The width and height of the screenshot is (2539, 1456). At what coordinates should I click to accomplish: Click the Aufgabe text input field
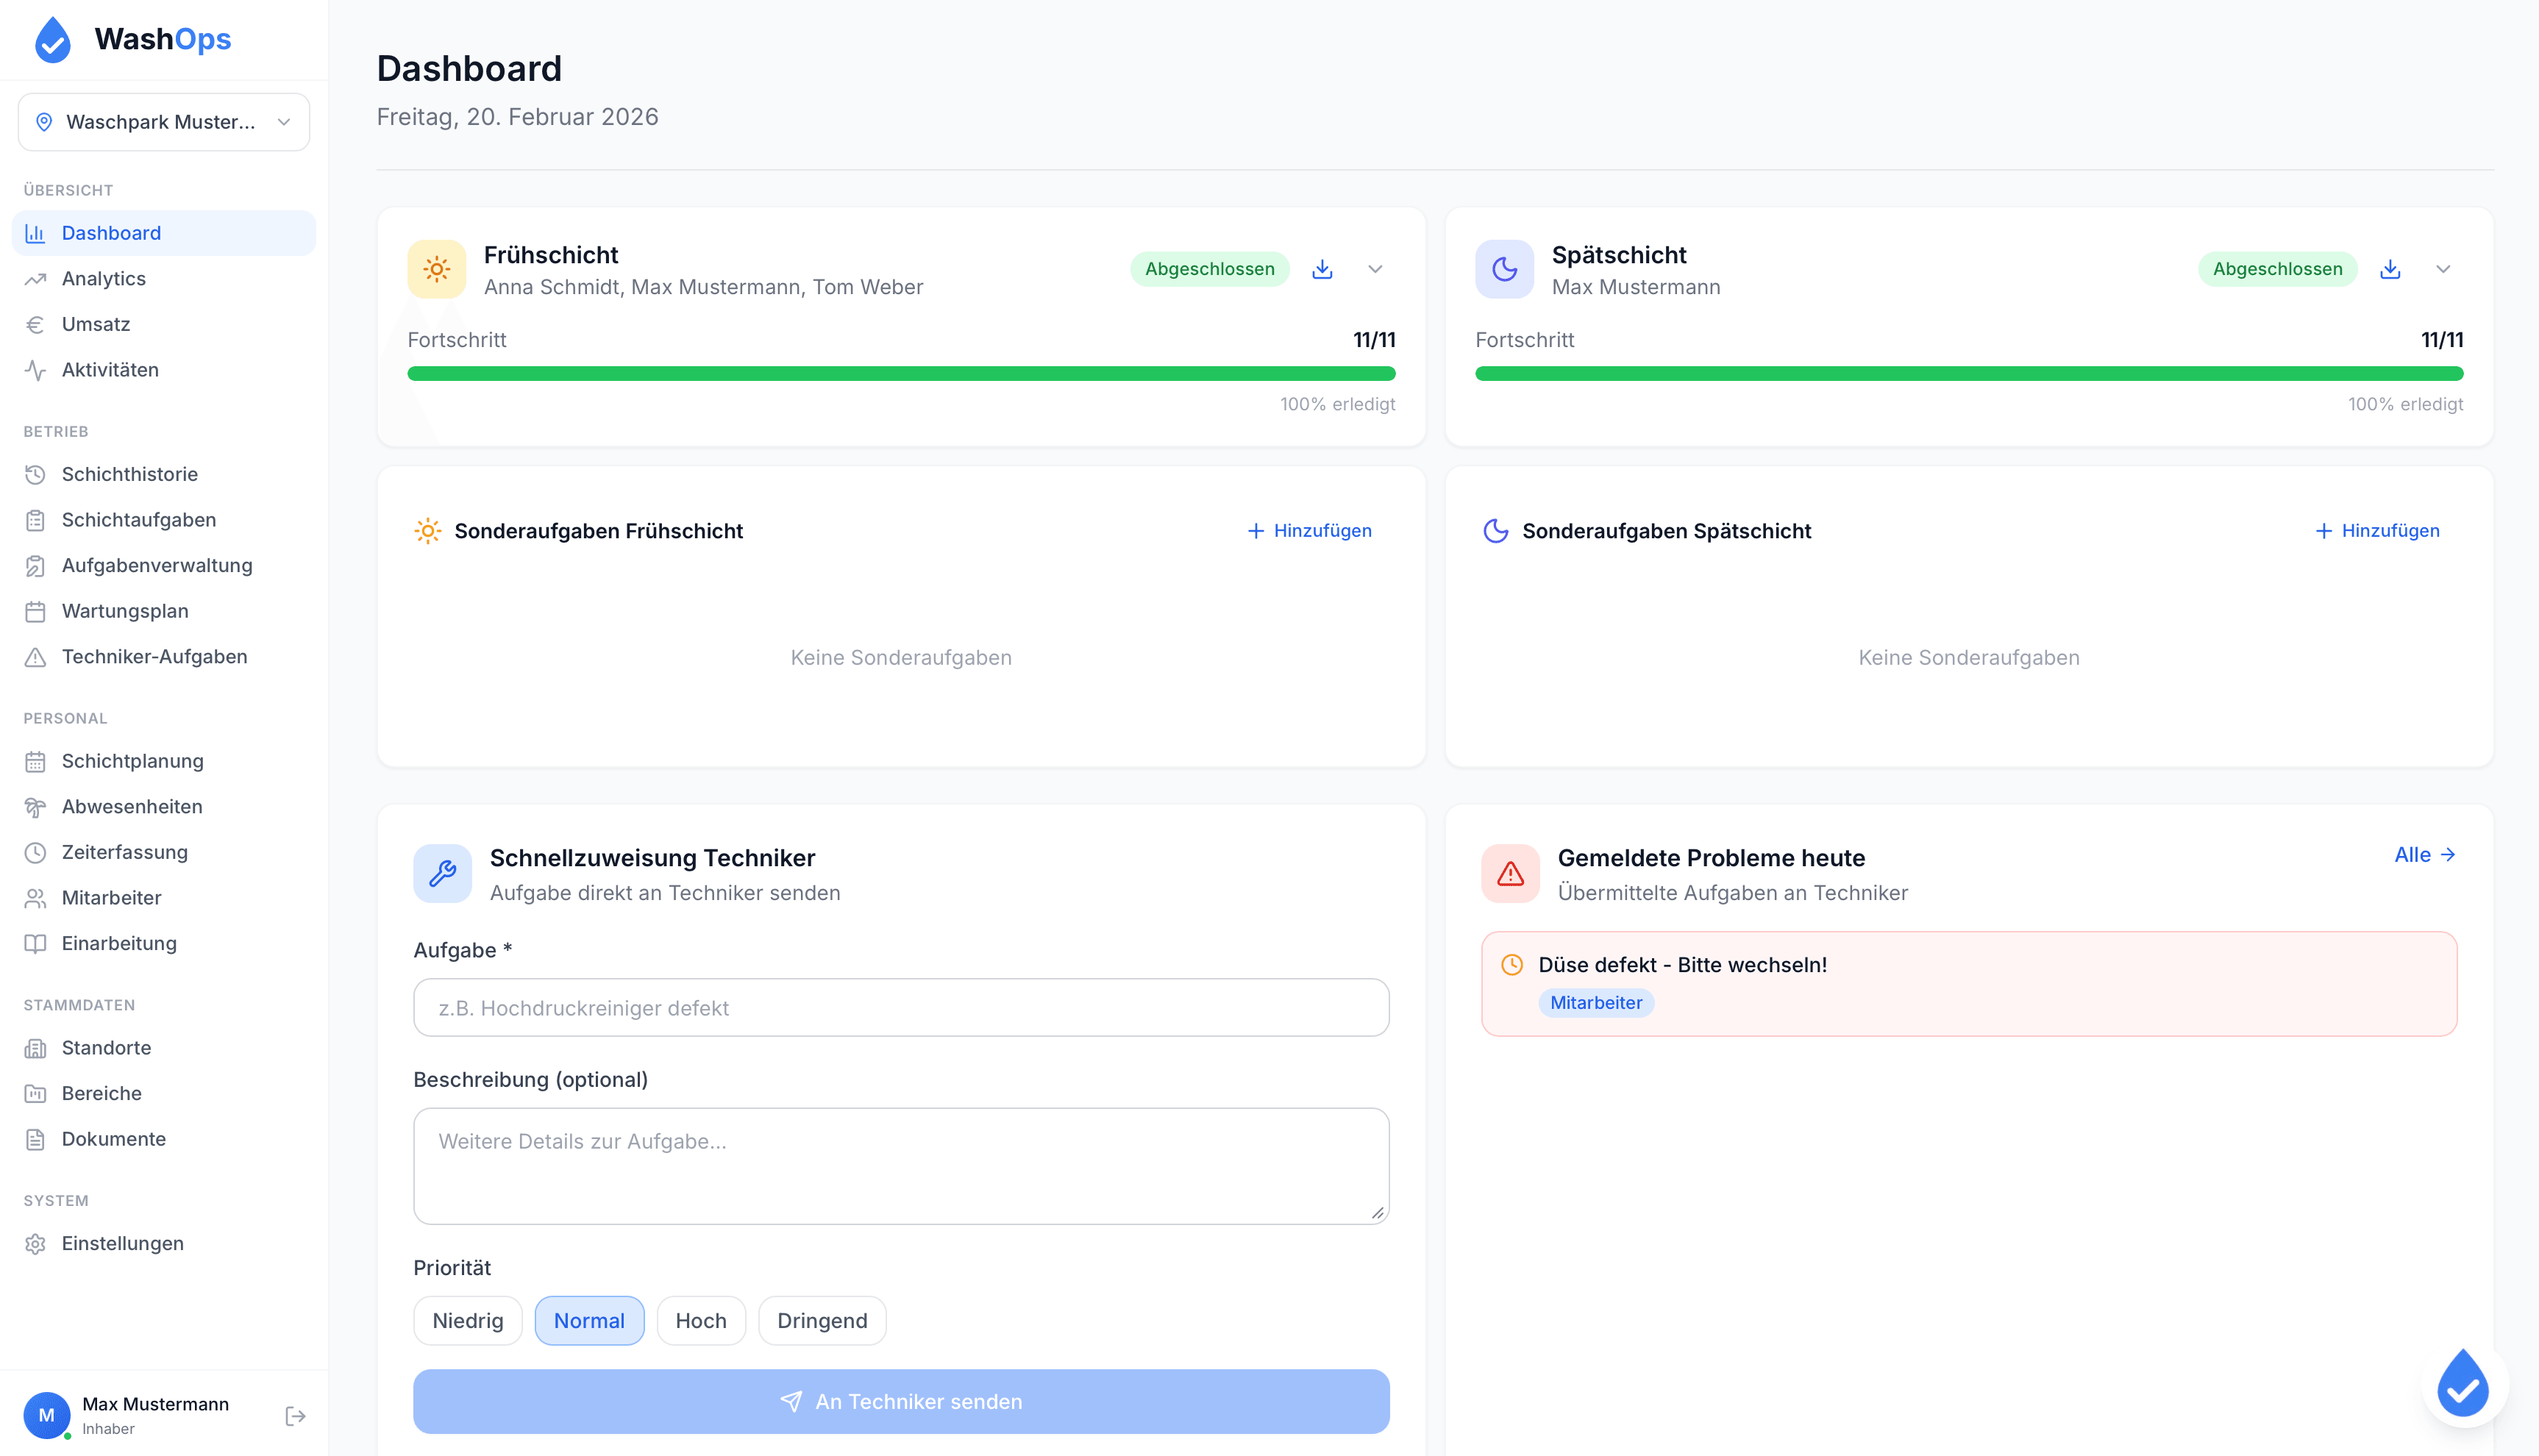[x=900, y=1007]
